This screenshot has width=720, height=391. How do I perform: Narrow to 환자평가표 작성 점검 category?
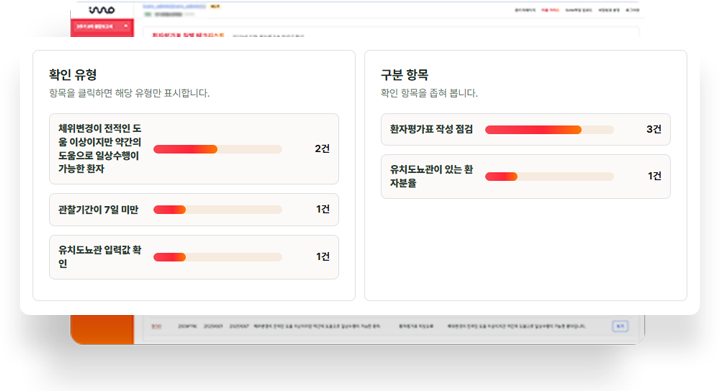tap(525, 129)
